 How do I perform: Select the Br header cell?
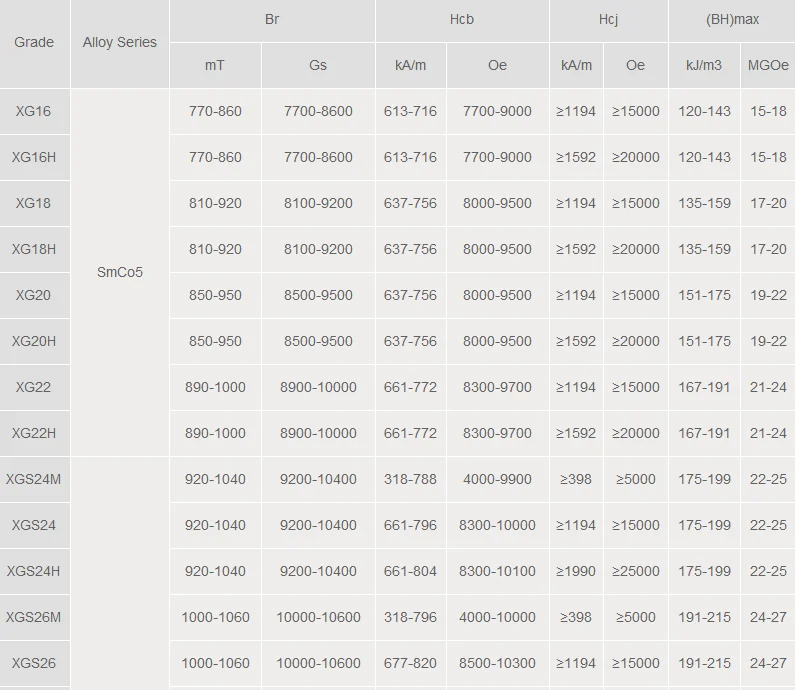tap(272, 20)
